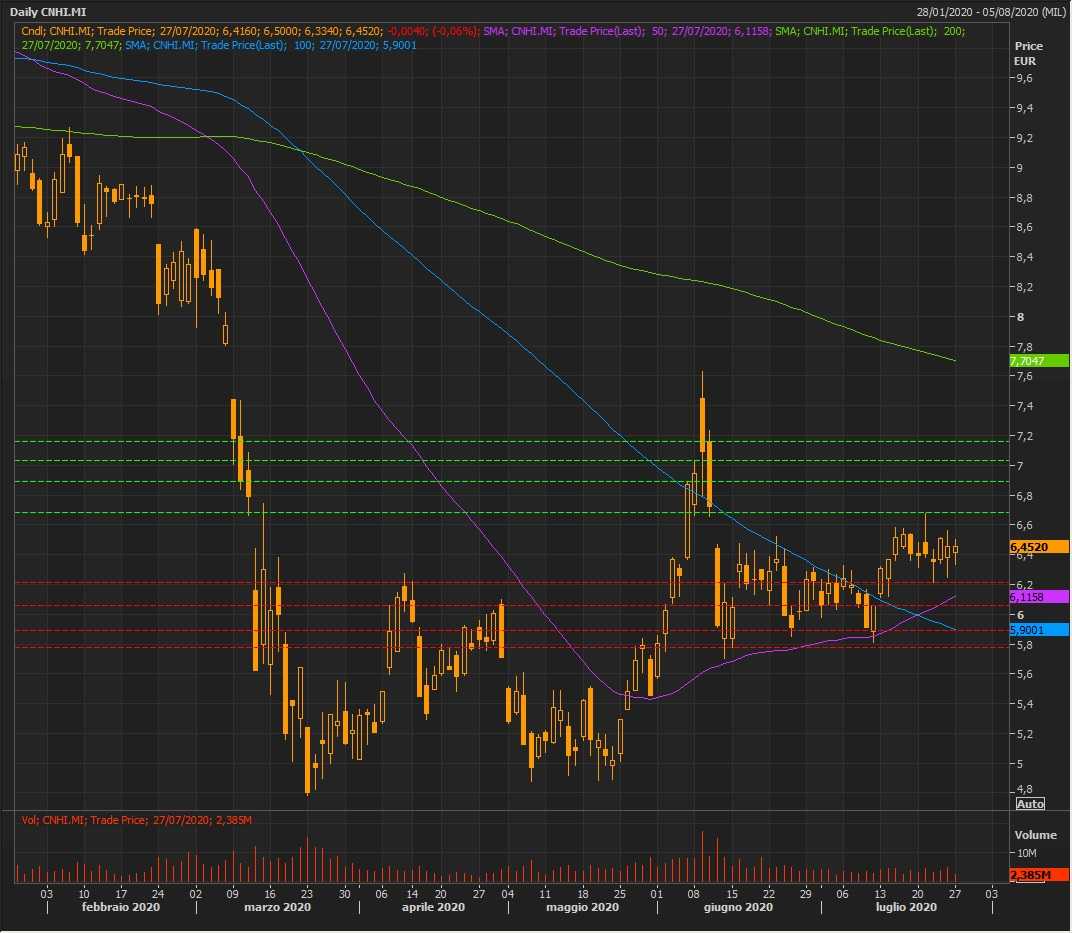Click the Price EUR axis header

(x=1027, y=53)
